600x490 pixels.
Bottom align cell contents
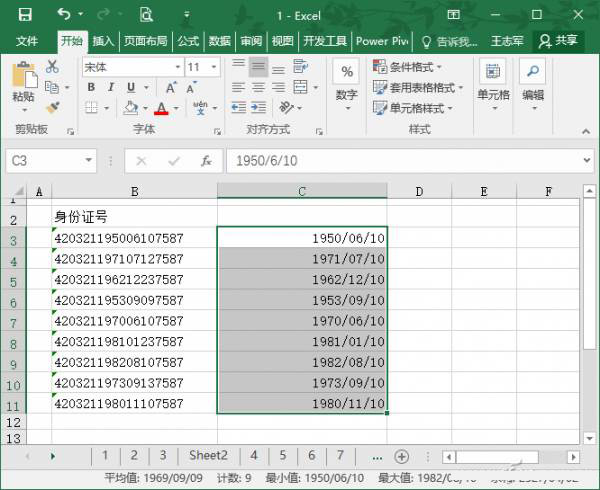click(x=279, y=70)
